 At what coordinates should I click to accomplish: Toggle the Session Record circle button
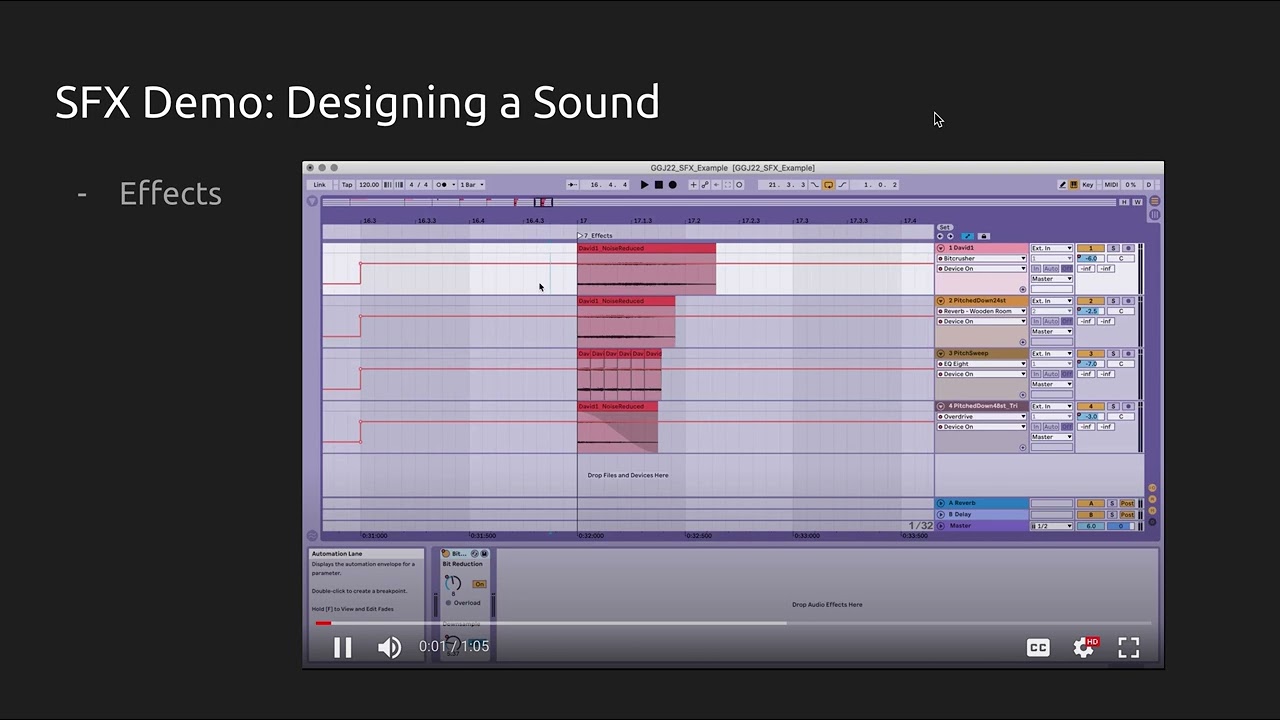pos(739,185)
